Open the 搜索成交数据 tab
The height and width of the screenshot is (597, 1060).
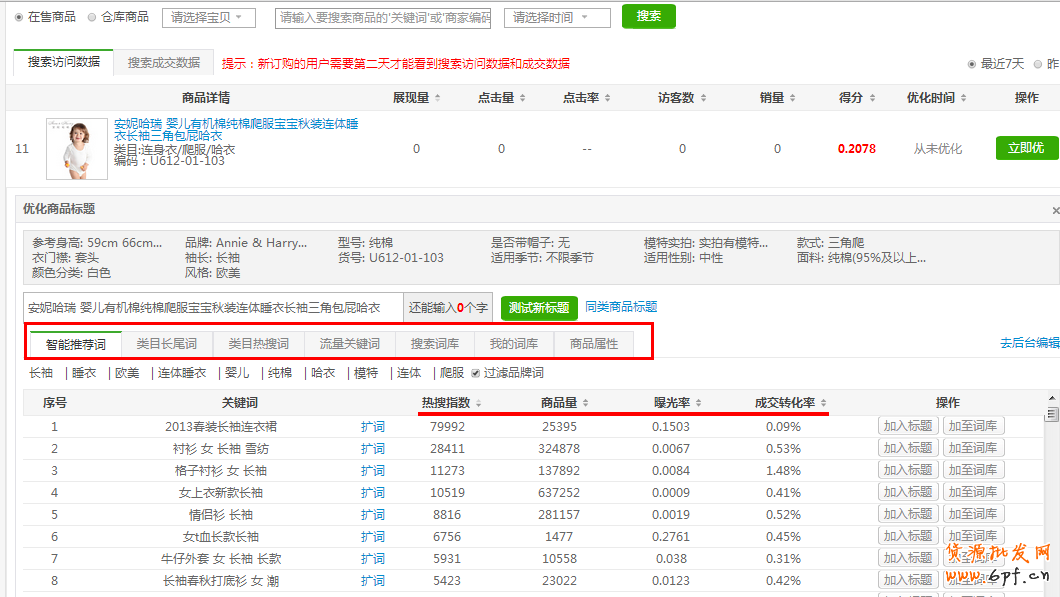[x=163, y=62]
